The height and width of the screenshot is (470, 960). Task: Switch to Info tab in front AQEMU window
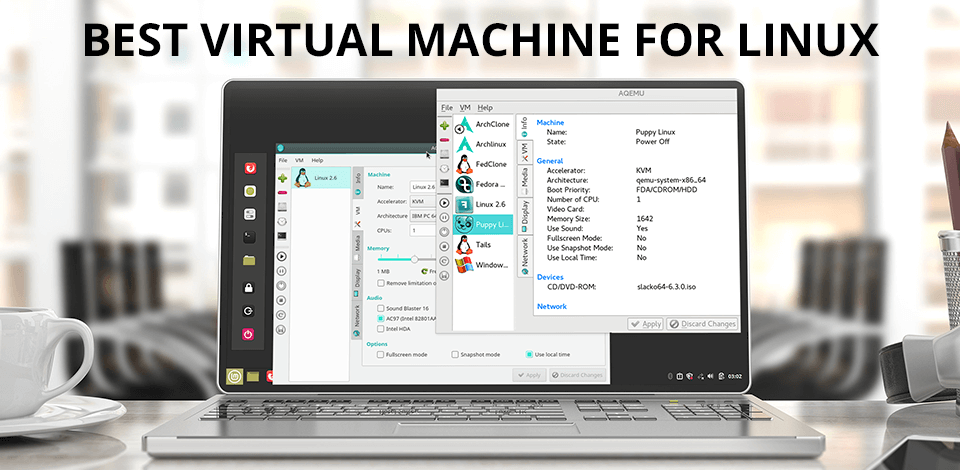pos(524,127)
